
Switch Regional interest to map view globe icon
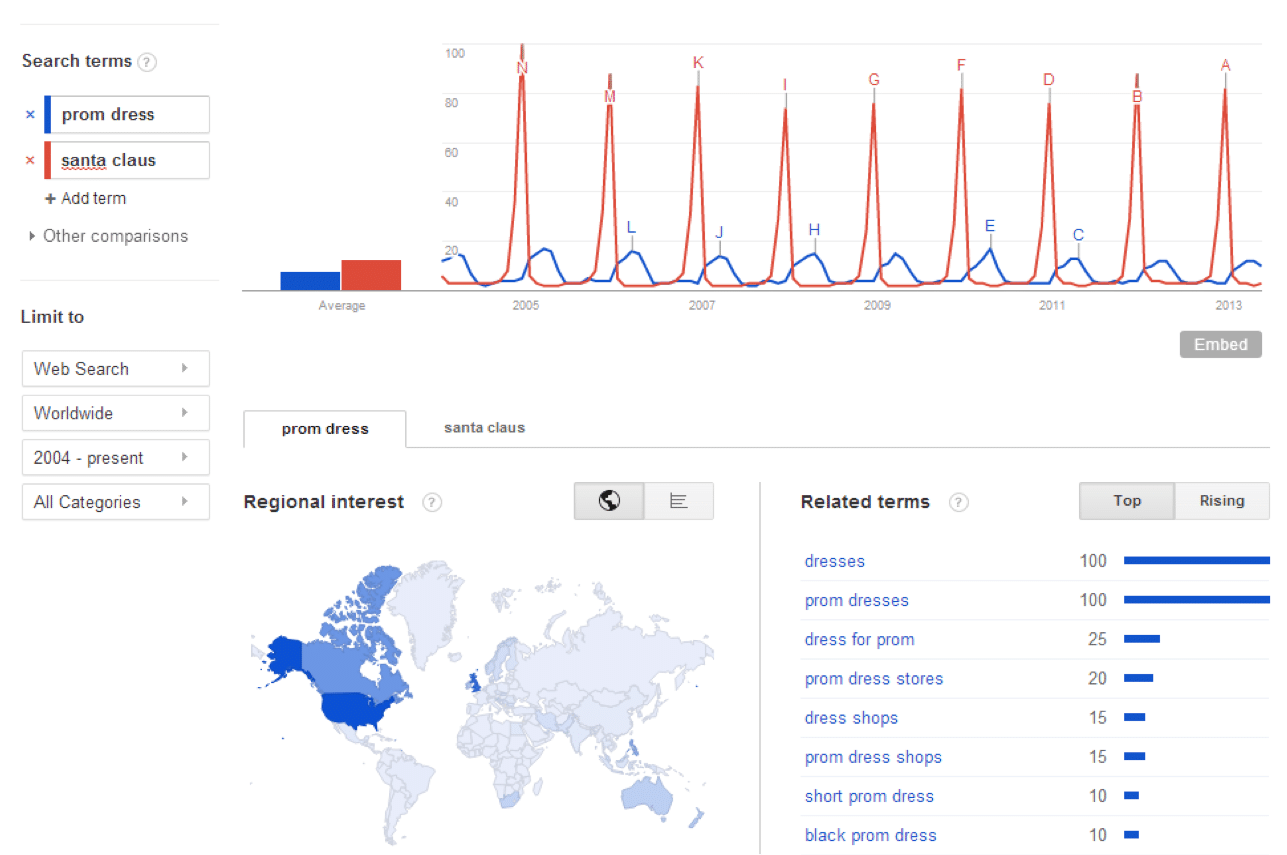click(608, 500)
